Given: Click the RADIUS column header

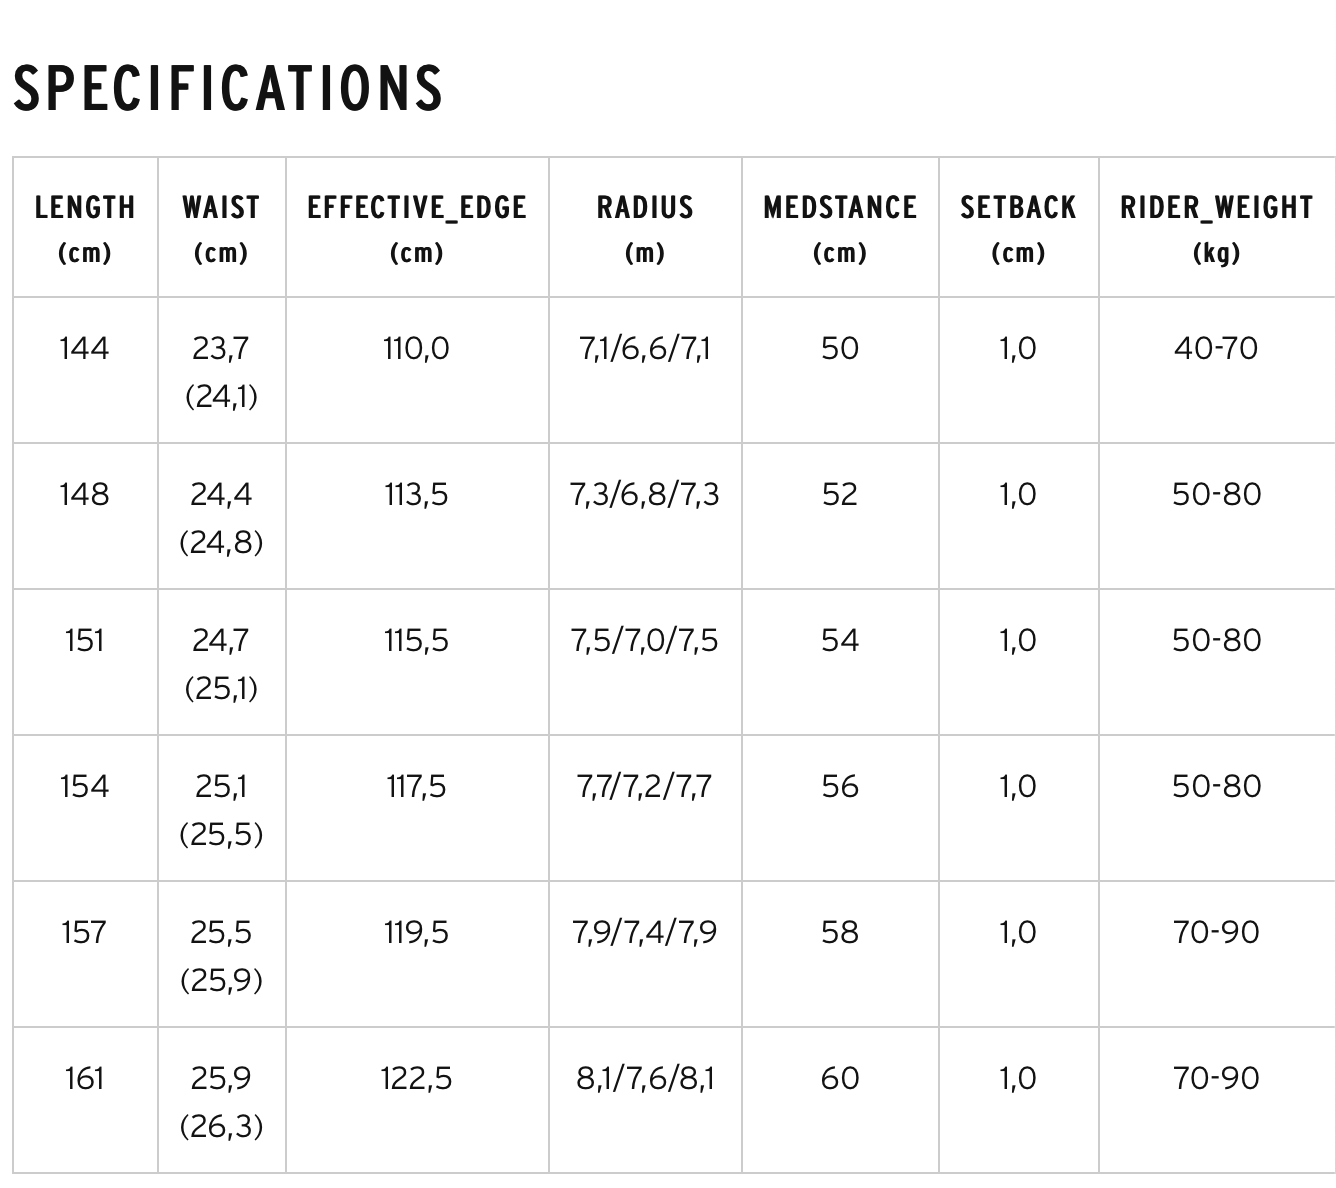Looking at the screenshot, I should coord(645,227).
